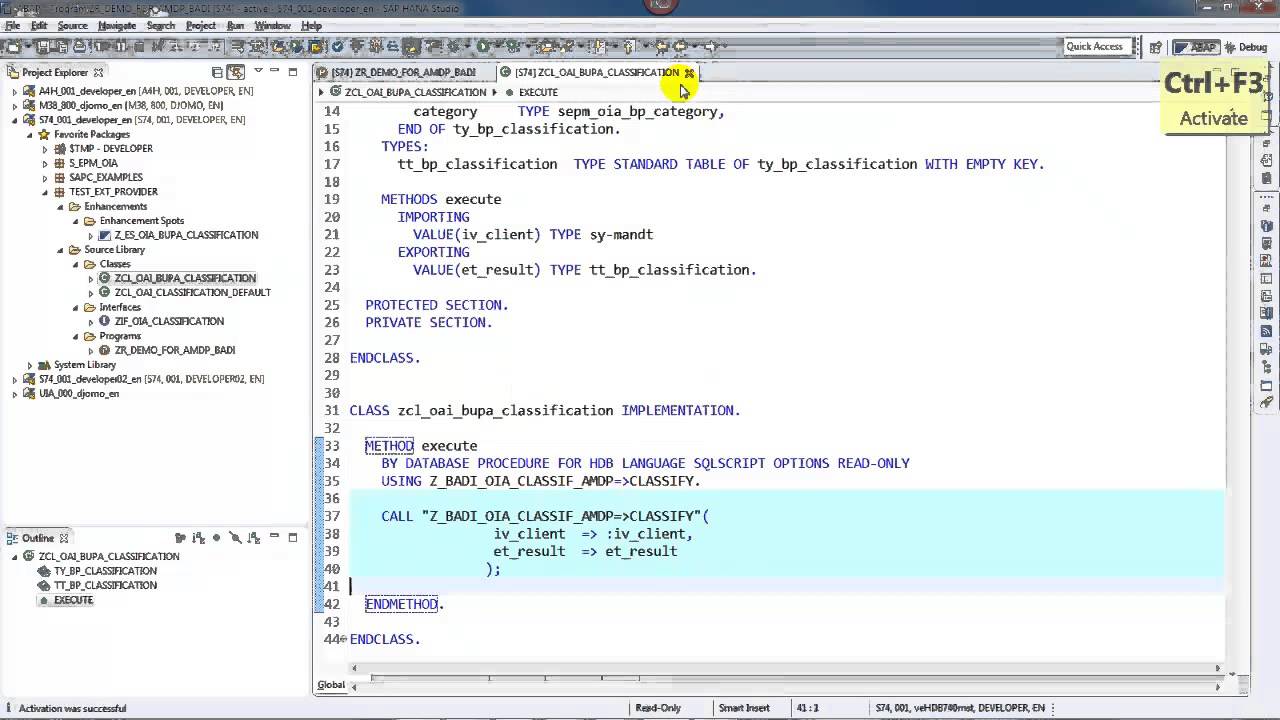The height and width of the screenshot is (720, 1280).
Task: Expand the $TMP - DEVELOPER package
Action: pyautogui.click(x=44, y=149)
